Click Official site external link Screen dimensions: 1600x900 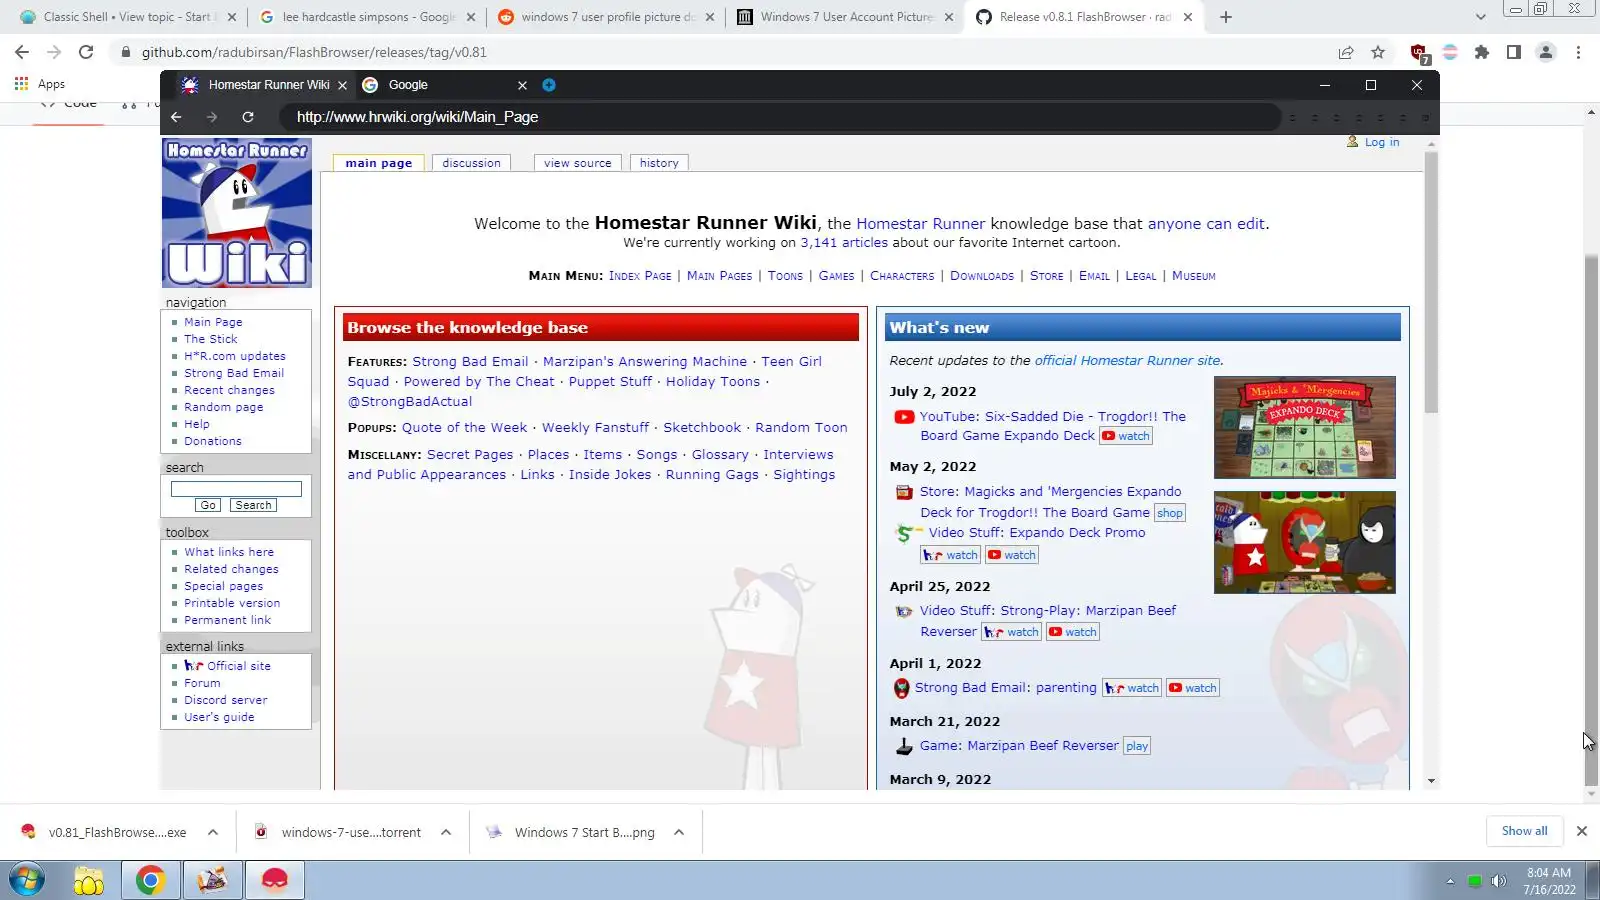click(239, 666)
